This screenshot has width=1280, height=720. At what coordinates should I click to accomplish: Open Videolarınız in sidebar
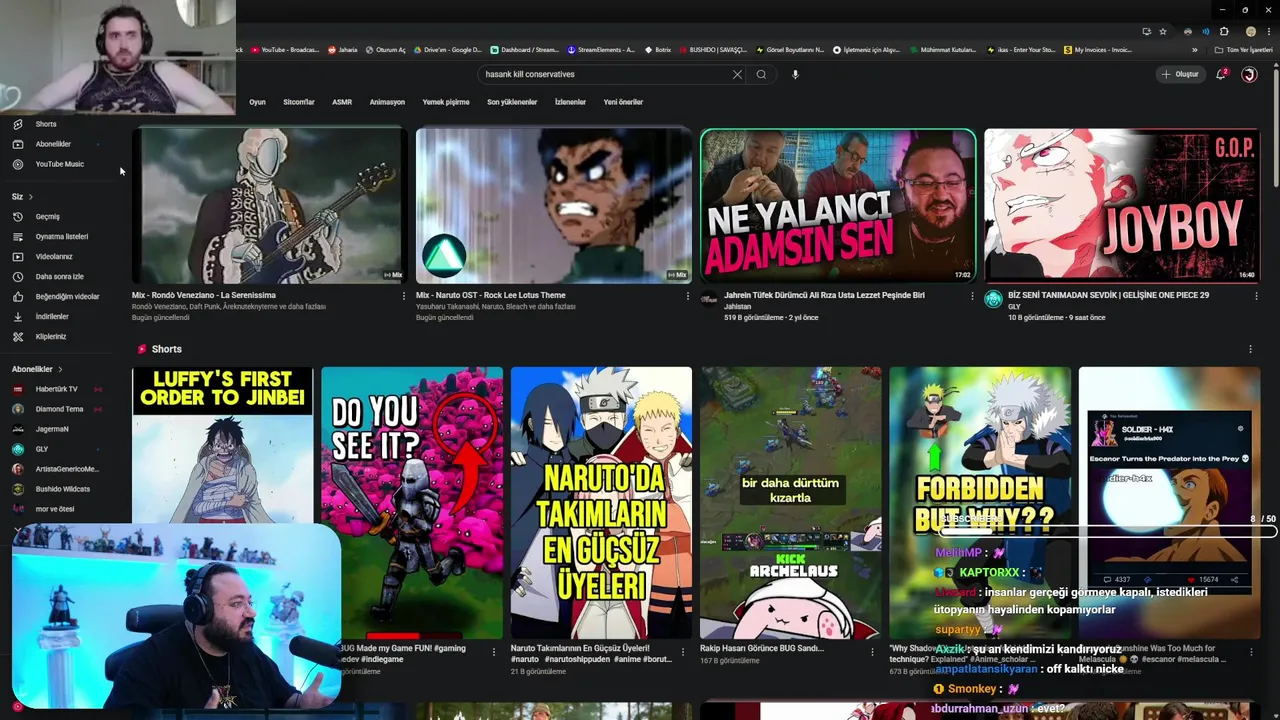point(54,257)
